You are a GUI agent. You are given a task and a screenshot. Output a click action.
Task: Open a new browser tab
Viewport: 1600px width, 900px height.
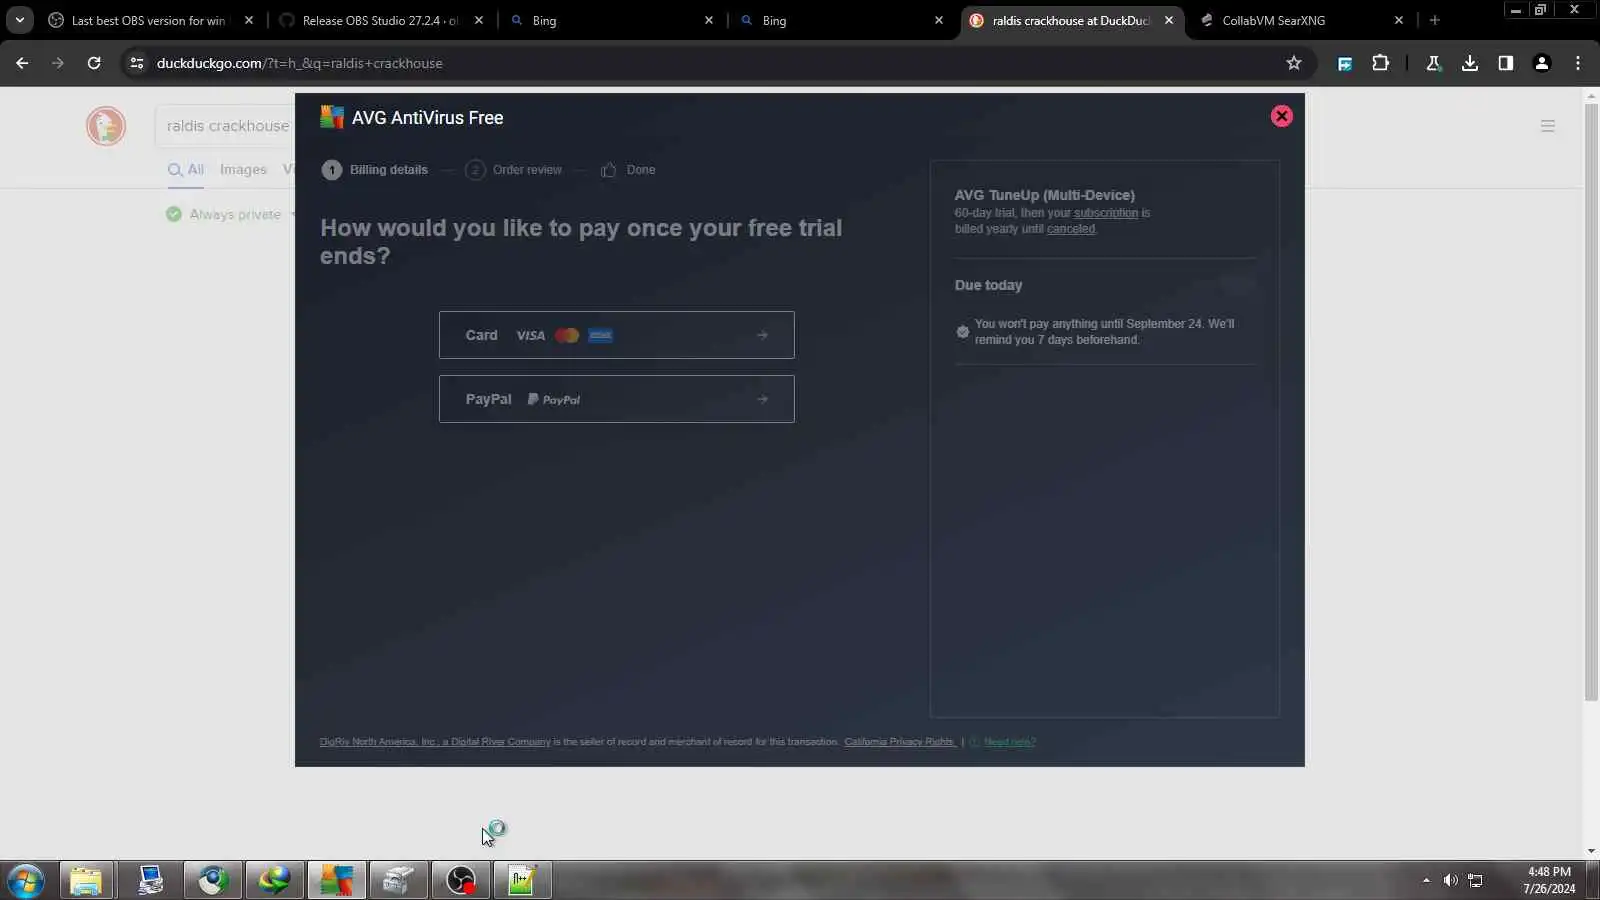[1435, 20]
